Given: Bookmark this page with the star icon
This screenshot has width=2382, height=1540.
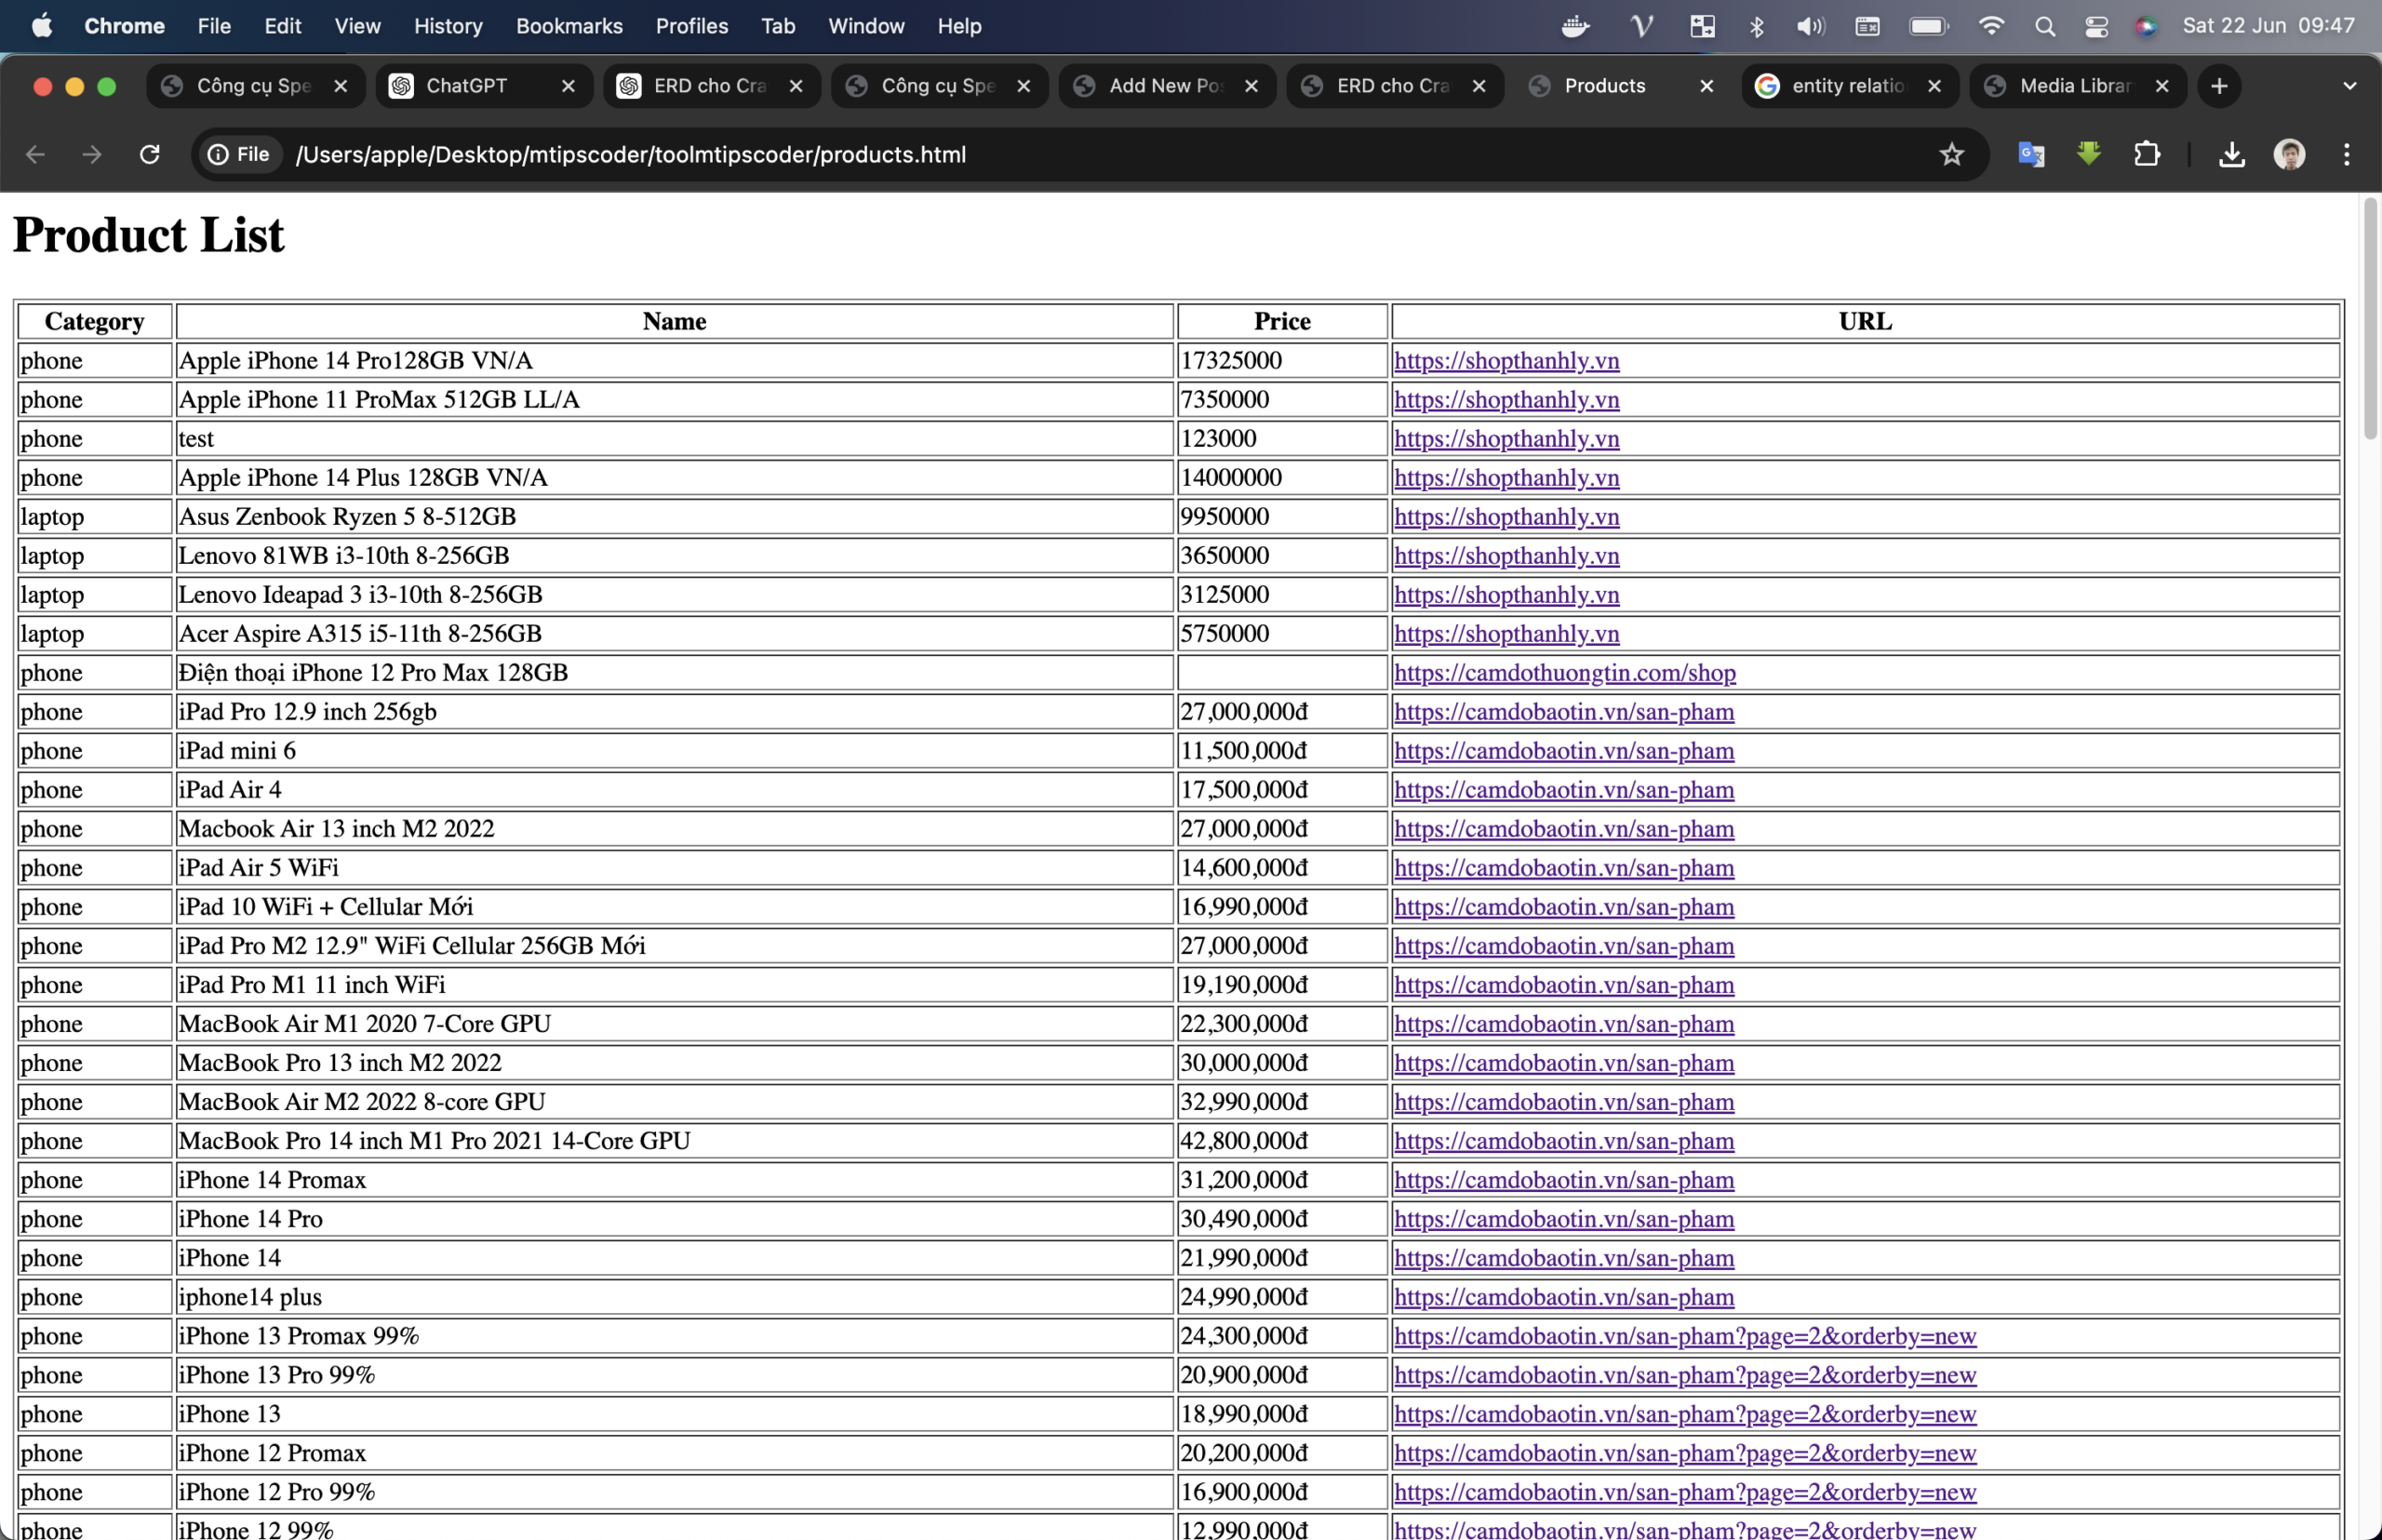Looking at the screenshot, I should click(1951, 154).
